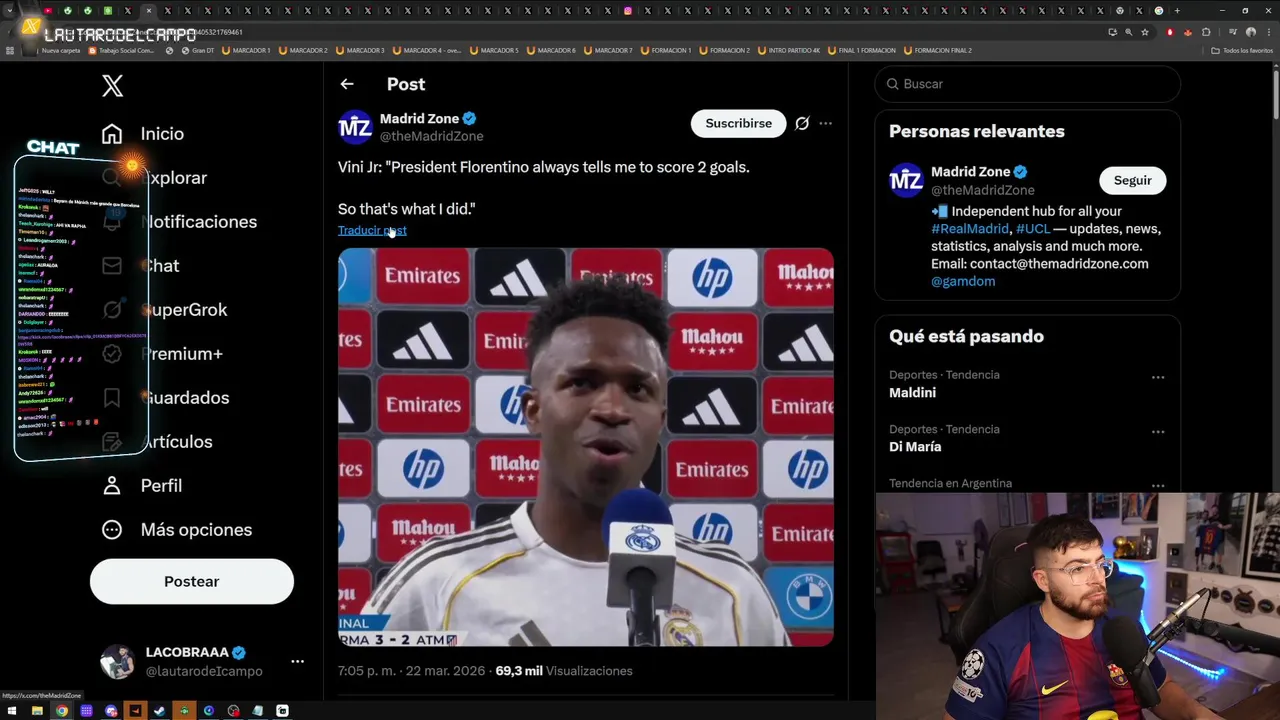Go back with the Post arrow
Viewport: 1280px width, 720px height.
coord(347,84)
